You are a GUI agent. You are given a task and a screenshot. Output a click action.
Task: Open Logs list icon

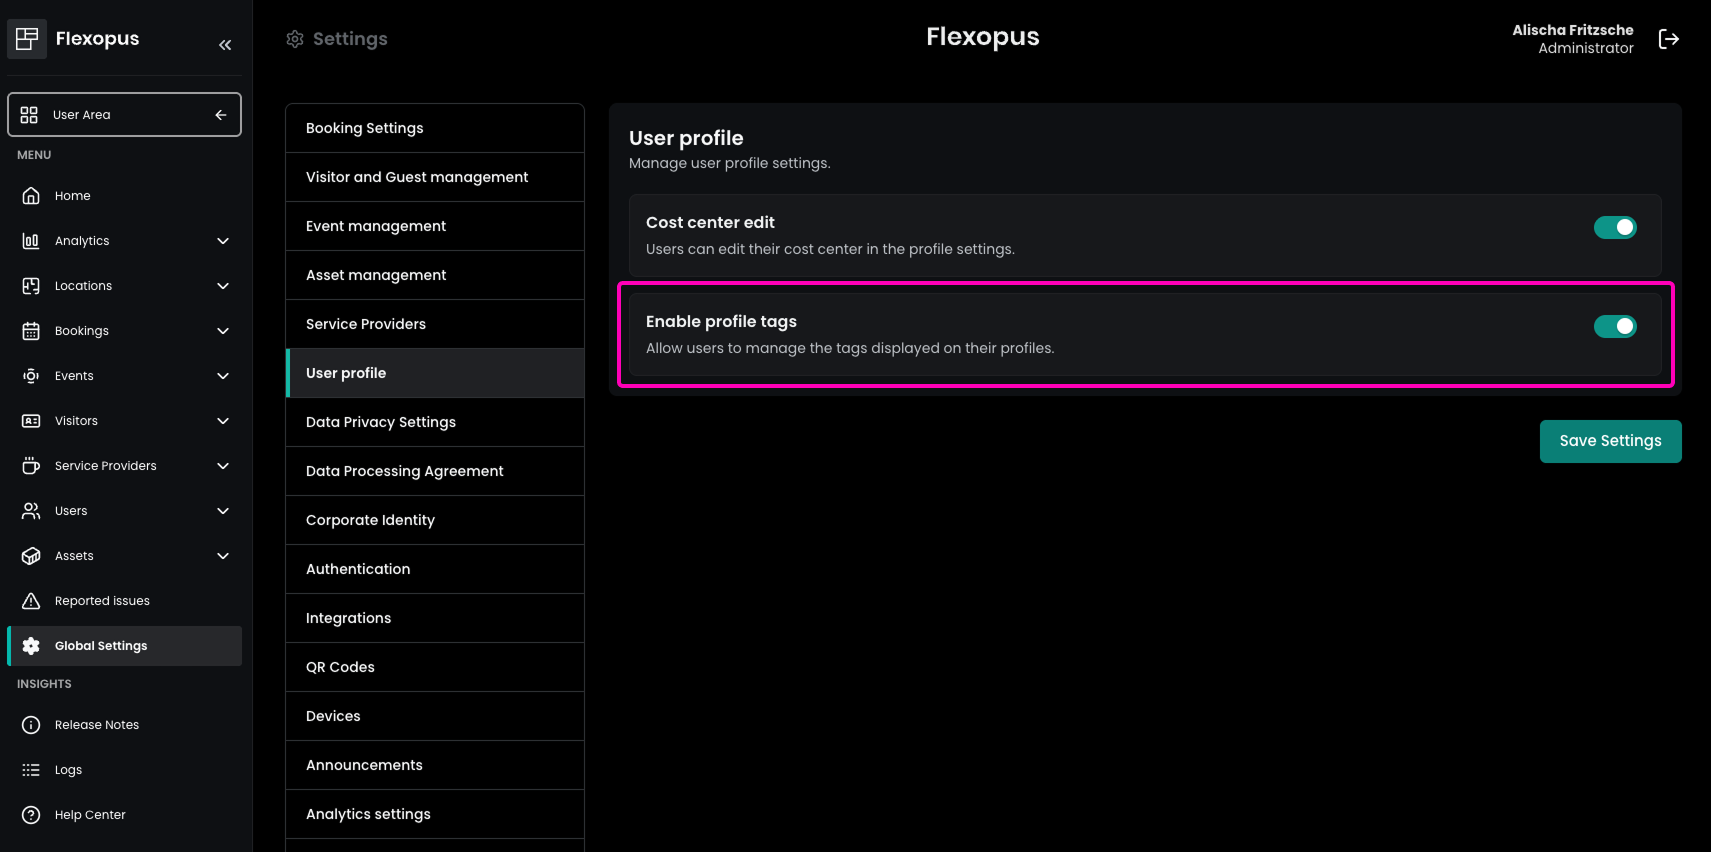(x=31, y=770)
